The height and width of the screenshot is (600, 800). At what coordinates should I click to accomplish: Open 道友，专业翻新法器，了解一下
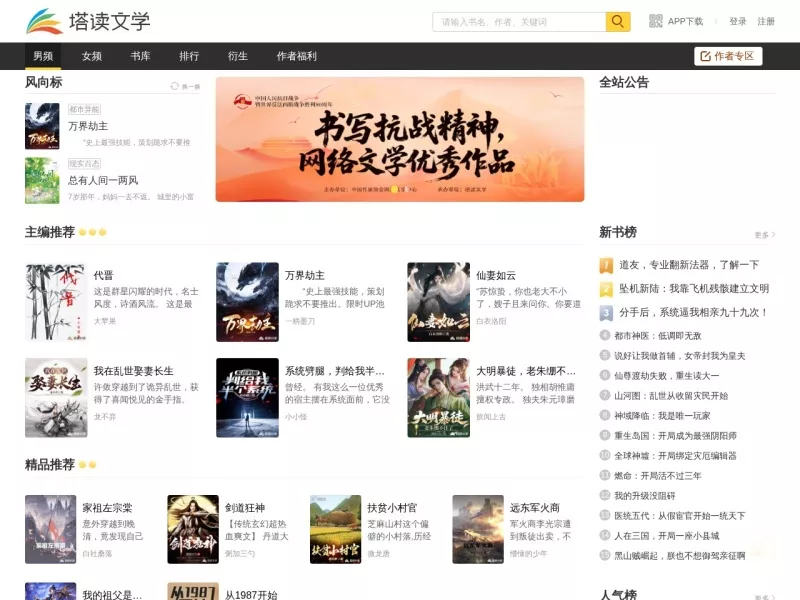pyautogui.click(x=689, y=265)
